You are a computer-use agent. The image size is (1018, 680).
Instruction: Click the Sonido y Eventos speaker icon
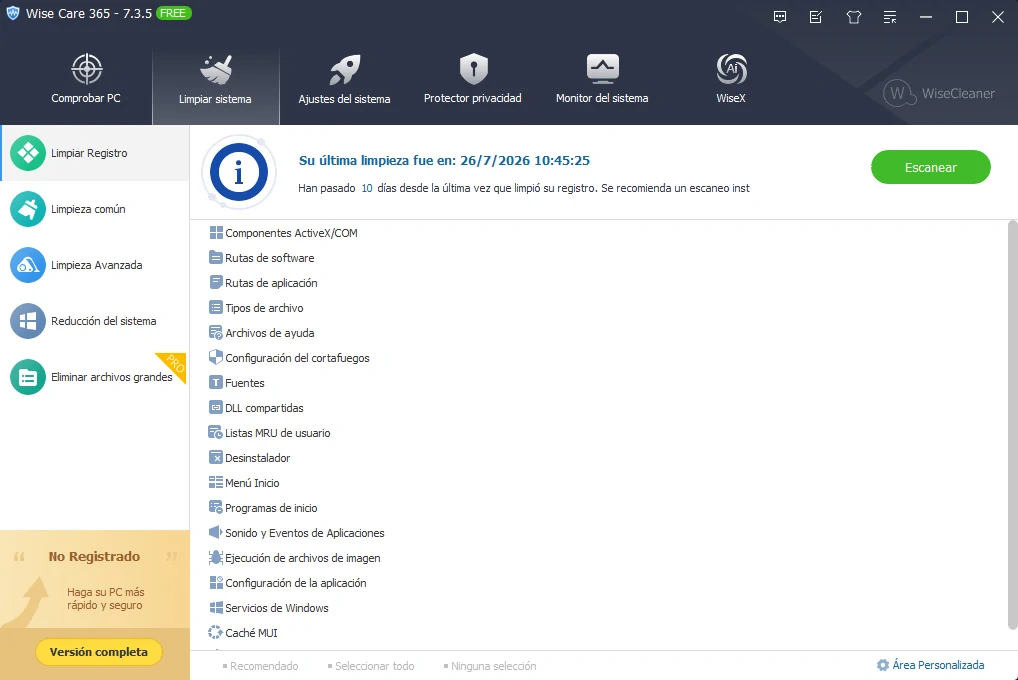216,533
